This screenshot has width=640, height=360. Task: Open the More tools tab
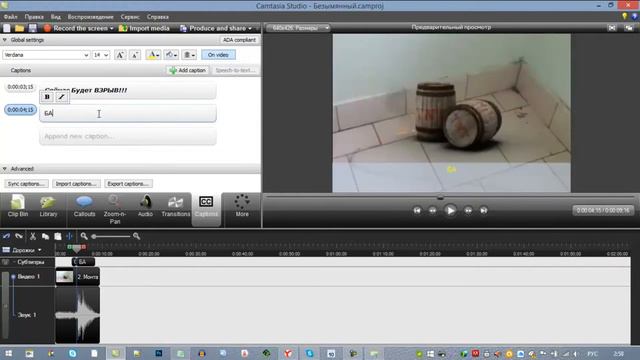pos(242,207)
